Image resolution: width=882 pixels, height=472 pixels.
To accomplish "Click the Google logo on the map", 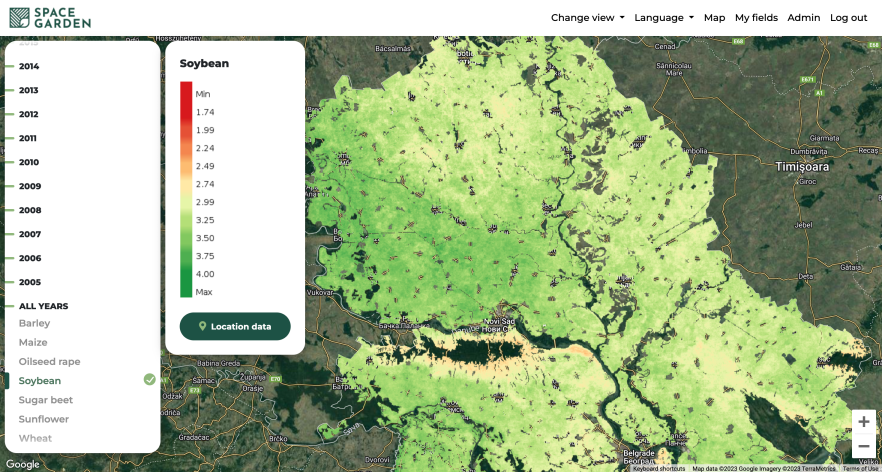I will (x=23, y=464).
